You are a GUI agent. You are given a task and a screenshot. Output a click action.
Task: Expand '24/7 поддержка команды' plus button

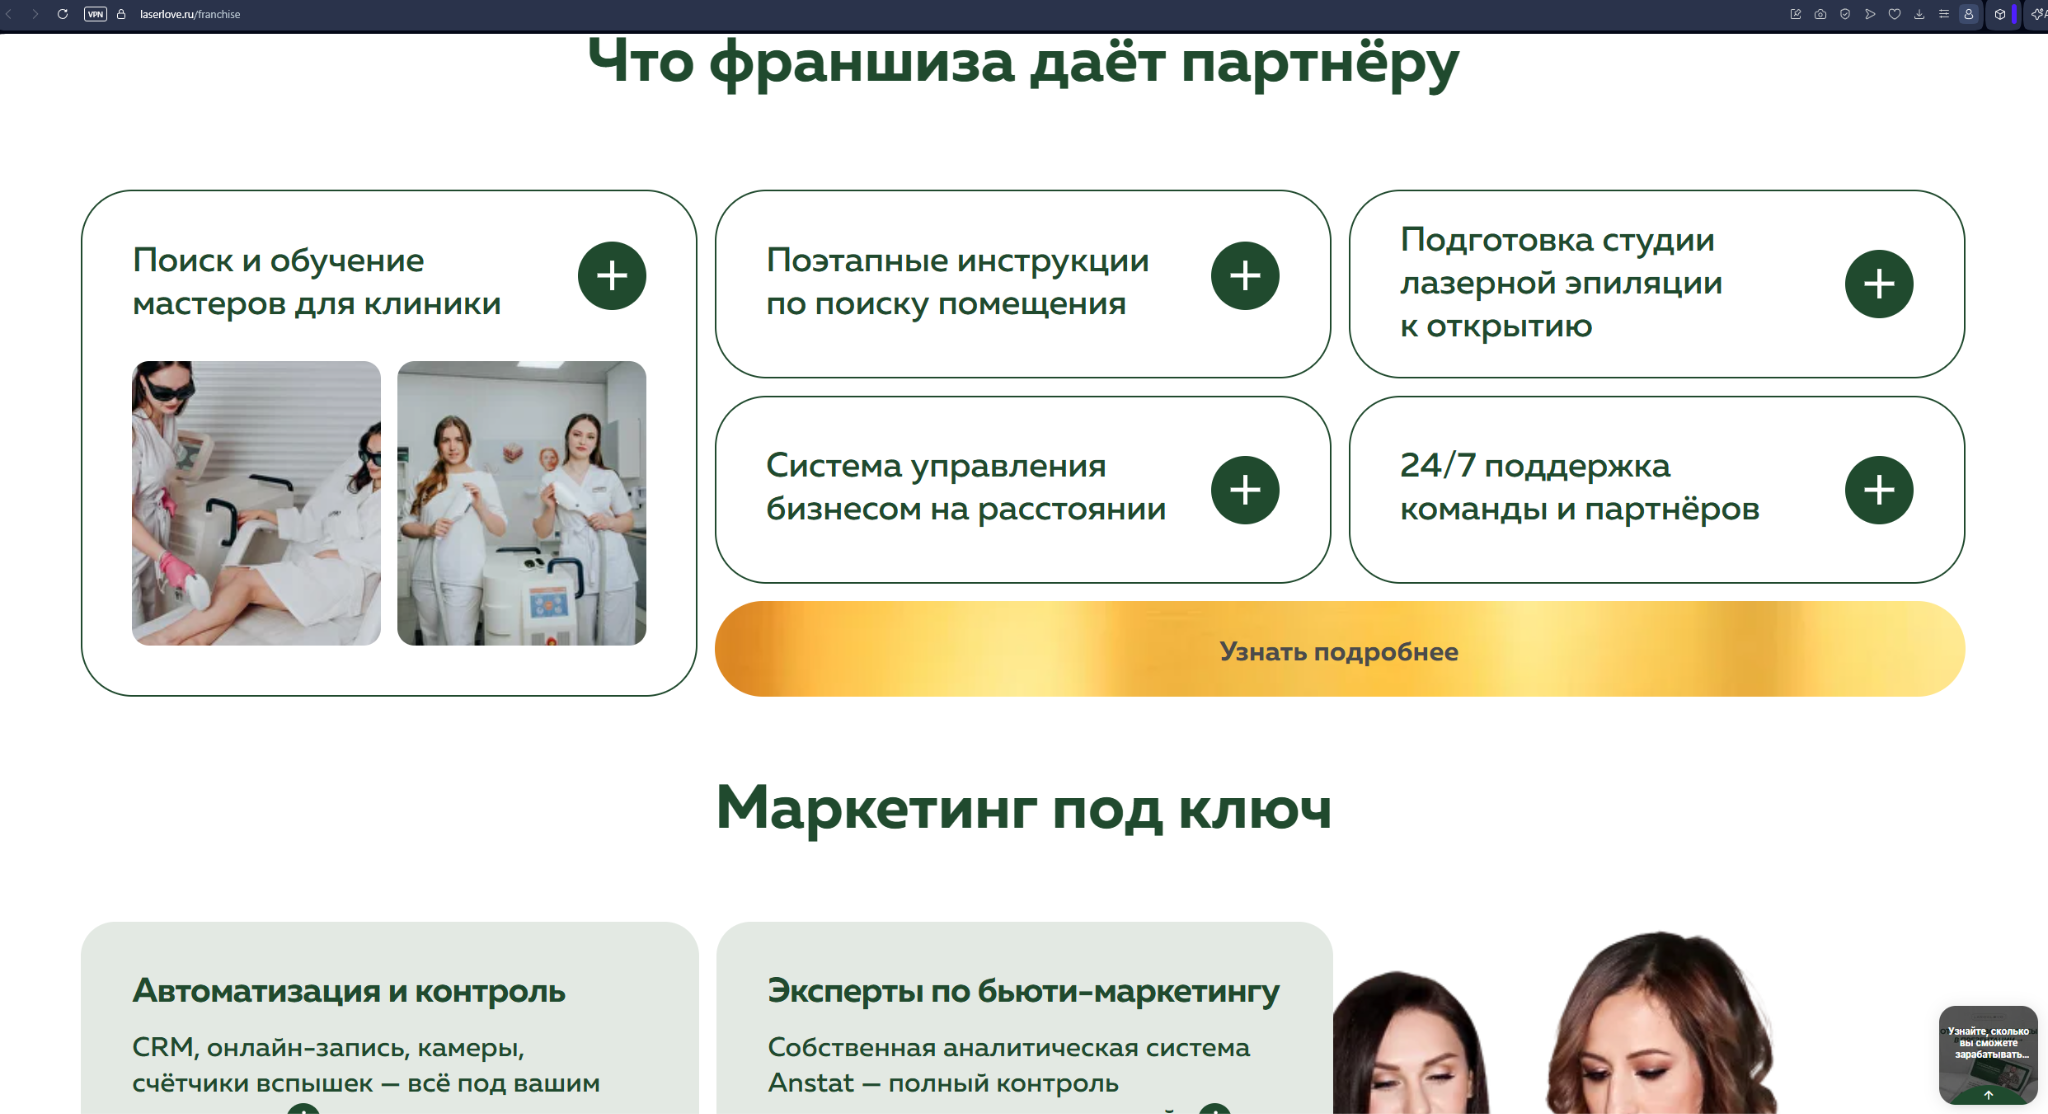(1879, 490)
